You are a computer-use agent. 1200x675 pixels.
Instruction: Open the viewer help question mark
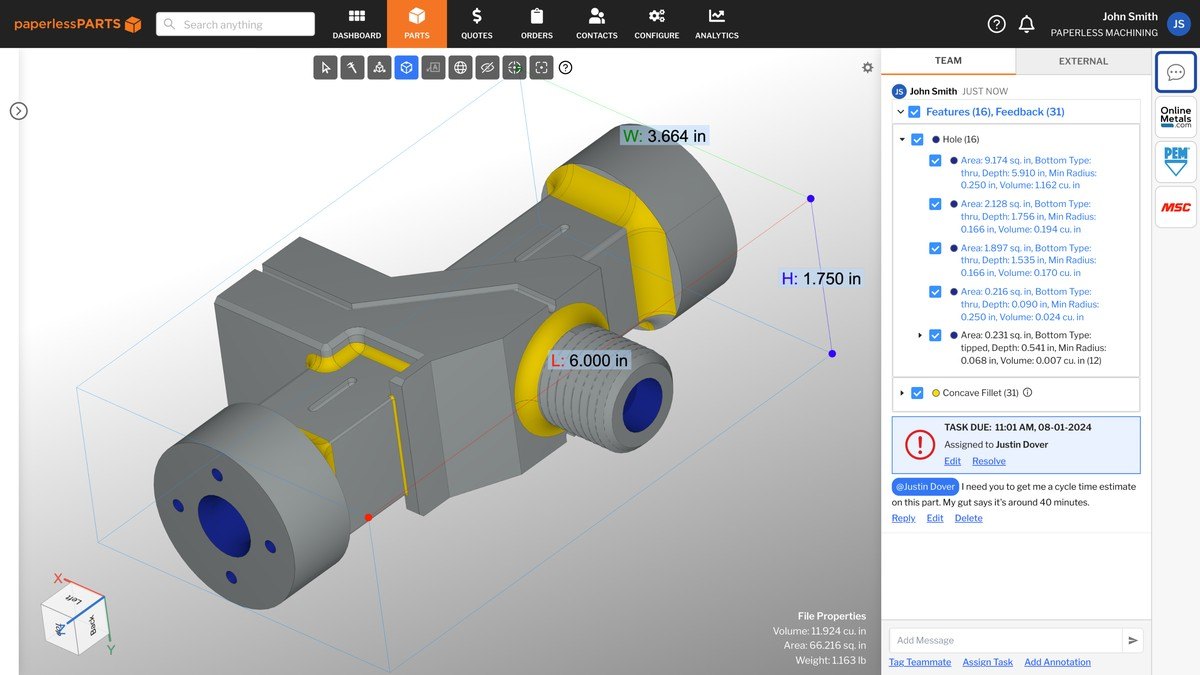click(x=566, y=67)
